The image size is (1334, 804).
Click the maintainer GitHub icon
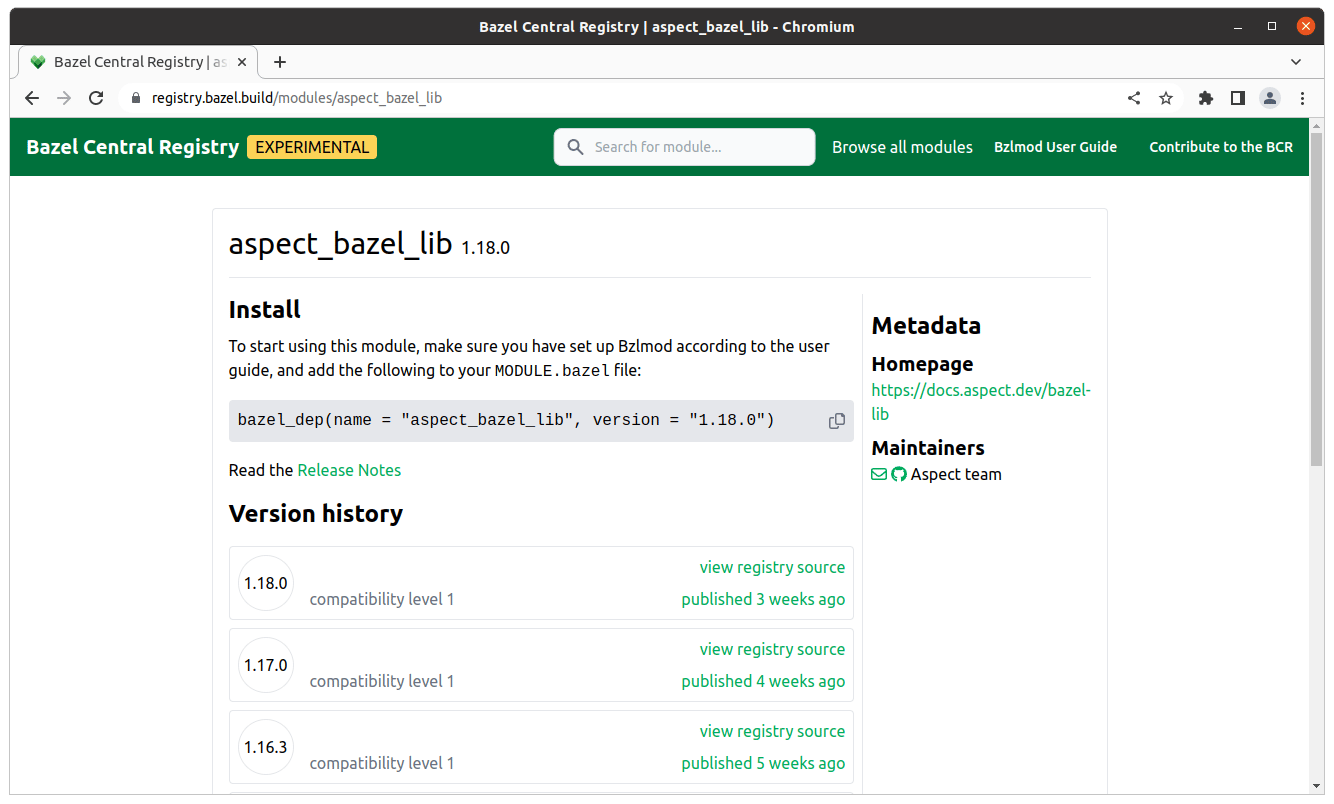point(899,474)
